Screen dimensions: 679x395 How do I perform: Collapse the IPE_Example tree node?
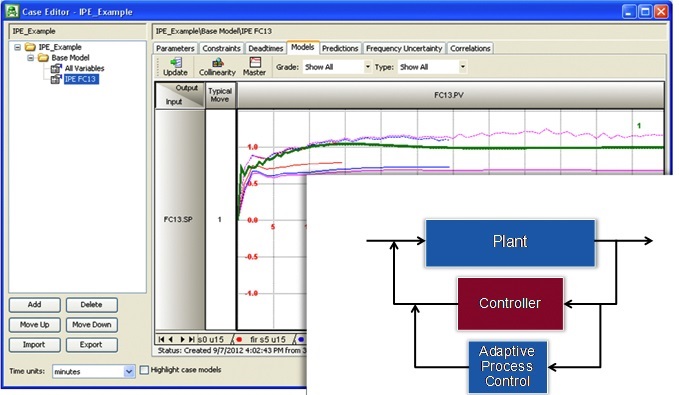pos(17,47)
